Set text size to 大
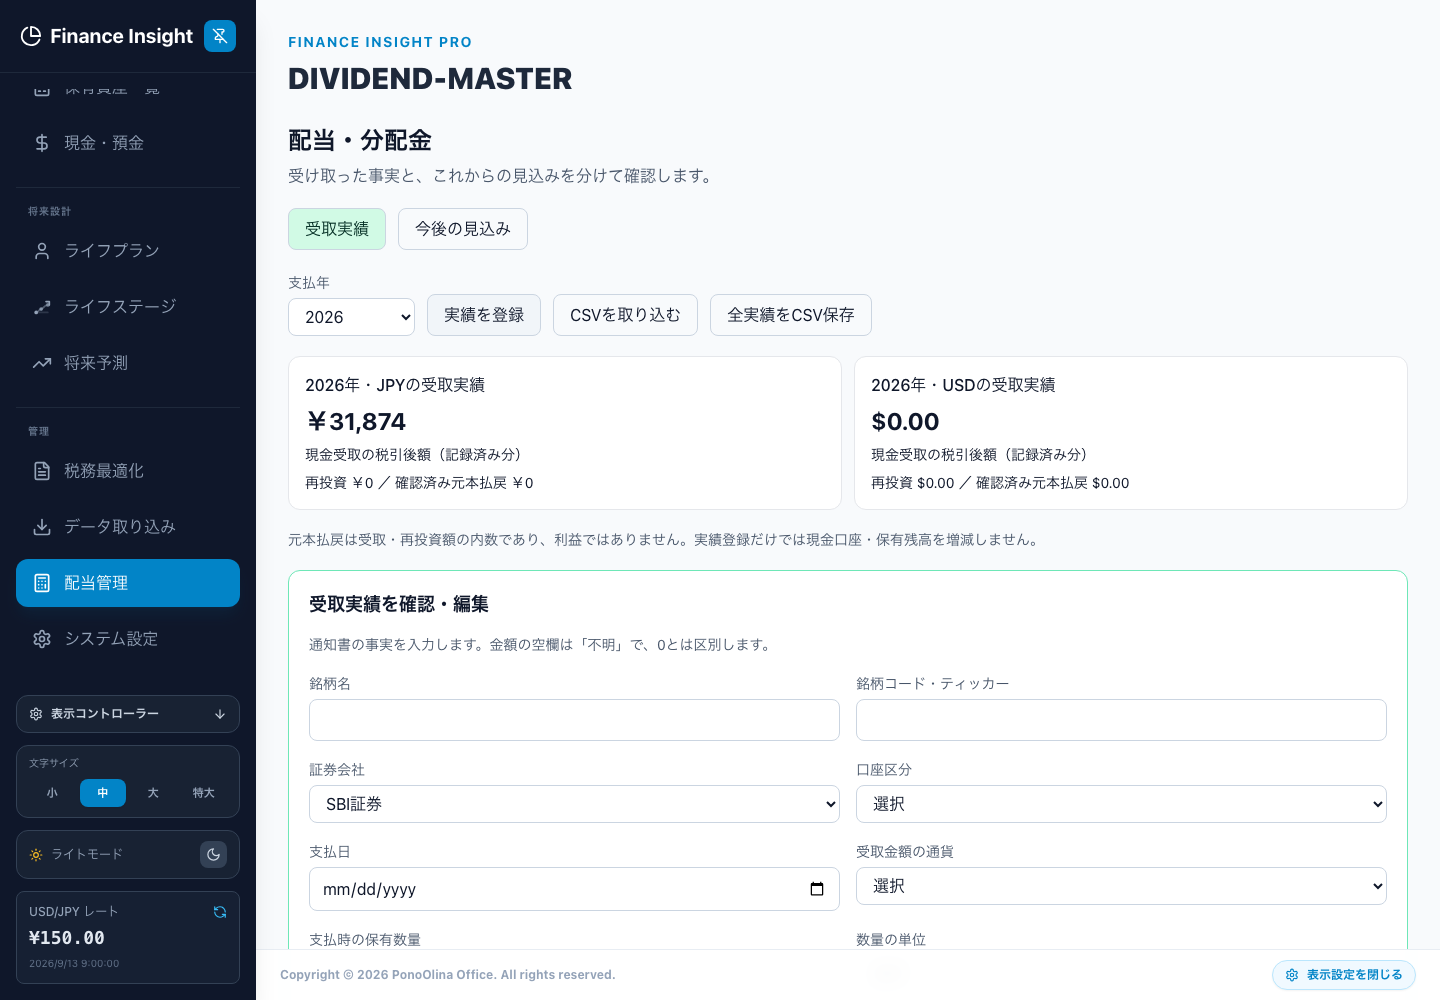The height and width of the screenshot is (1000, 1440). click(x=153, y=793)
